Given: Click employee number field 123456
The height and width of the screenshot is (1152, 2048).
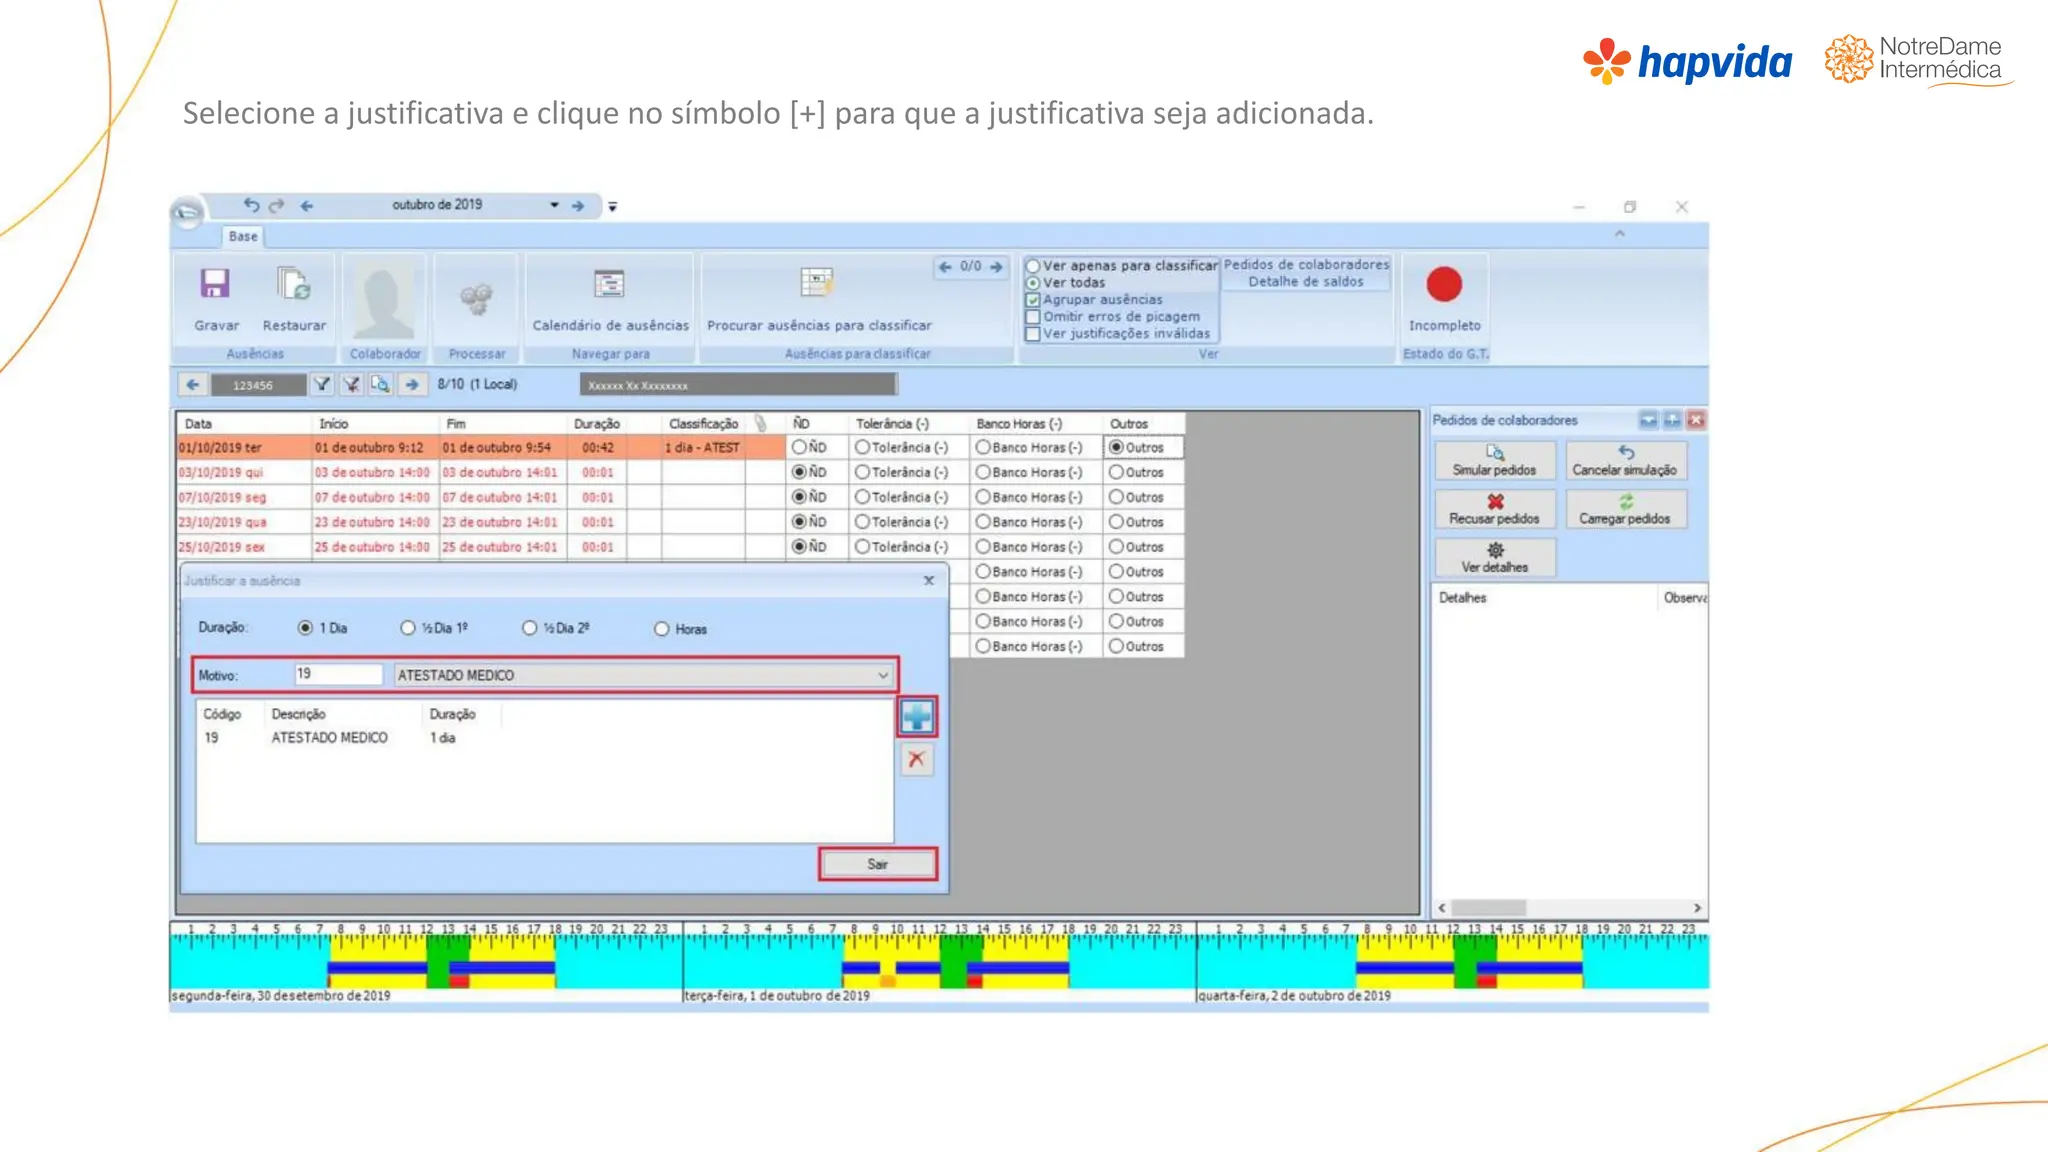Looking at the screenshot, I should coord(258,385).
